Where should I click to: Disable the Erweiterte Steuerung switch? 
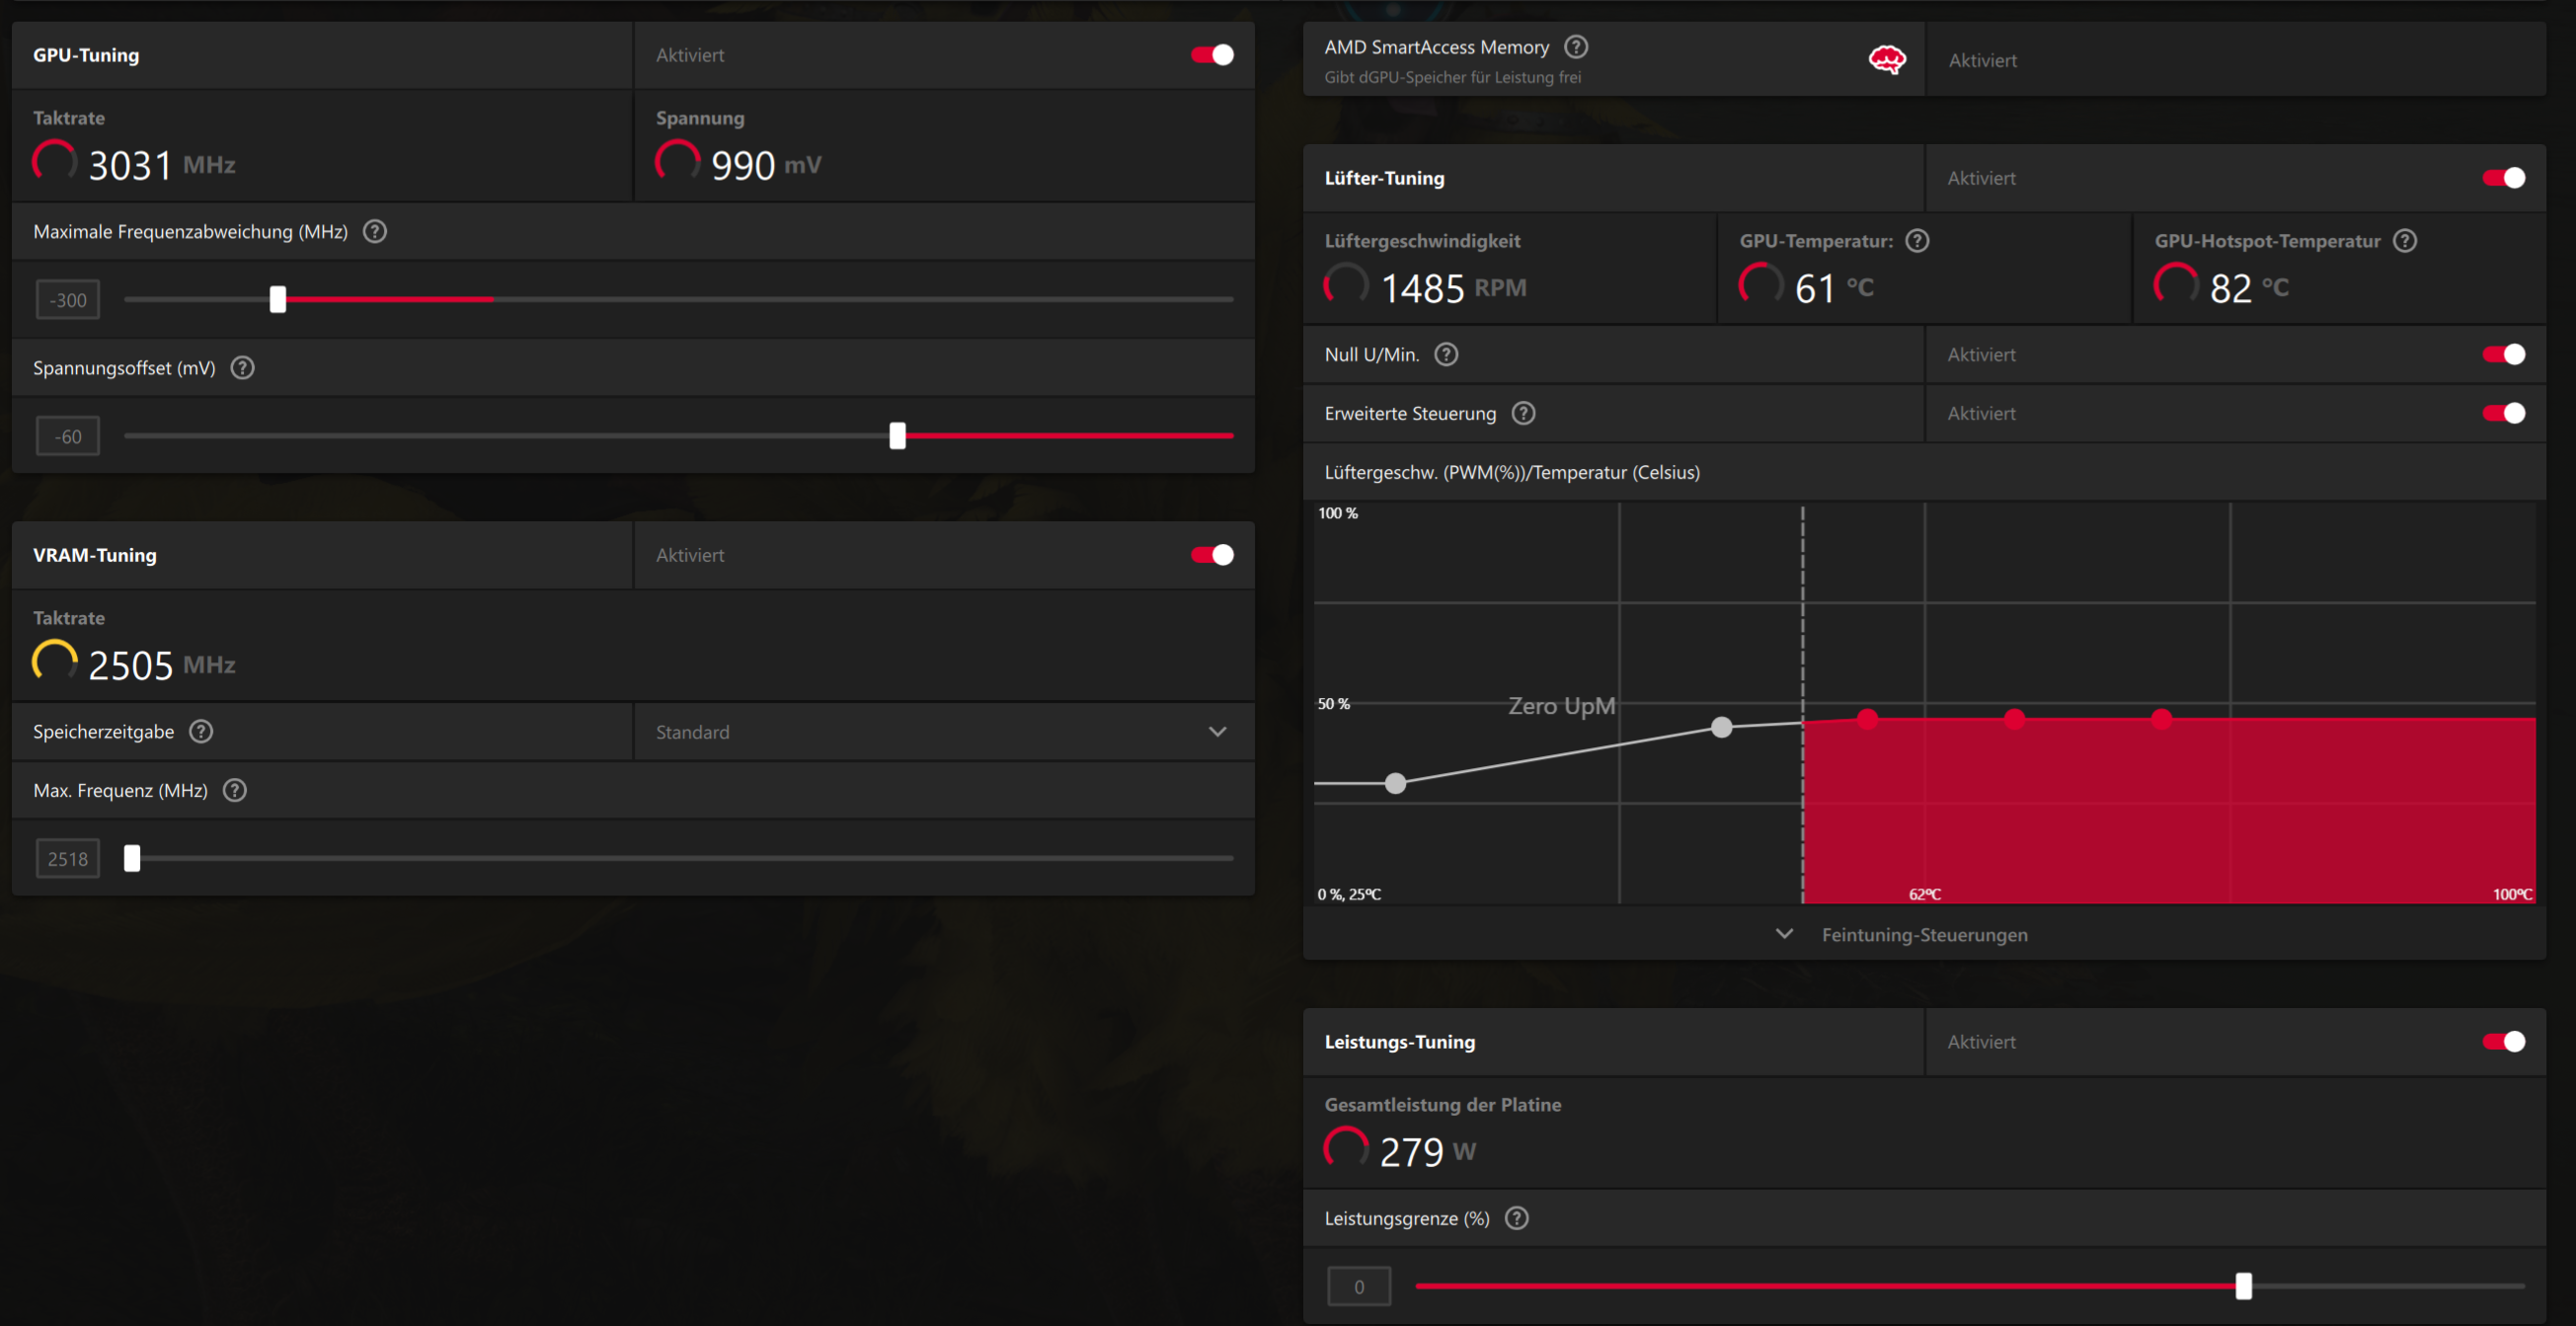coord(2503,414)
